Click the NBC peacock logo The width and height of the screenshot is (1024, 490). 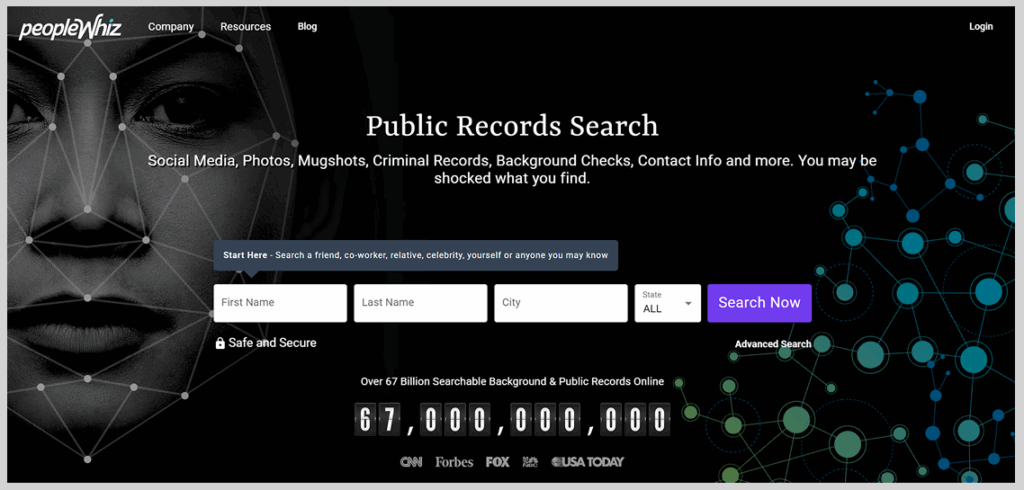point(531,462)
